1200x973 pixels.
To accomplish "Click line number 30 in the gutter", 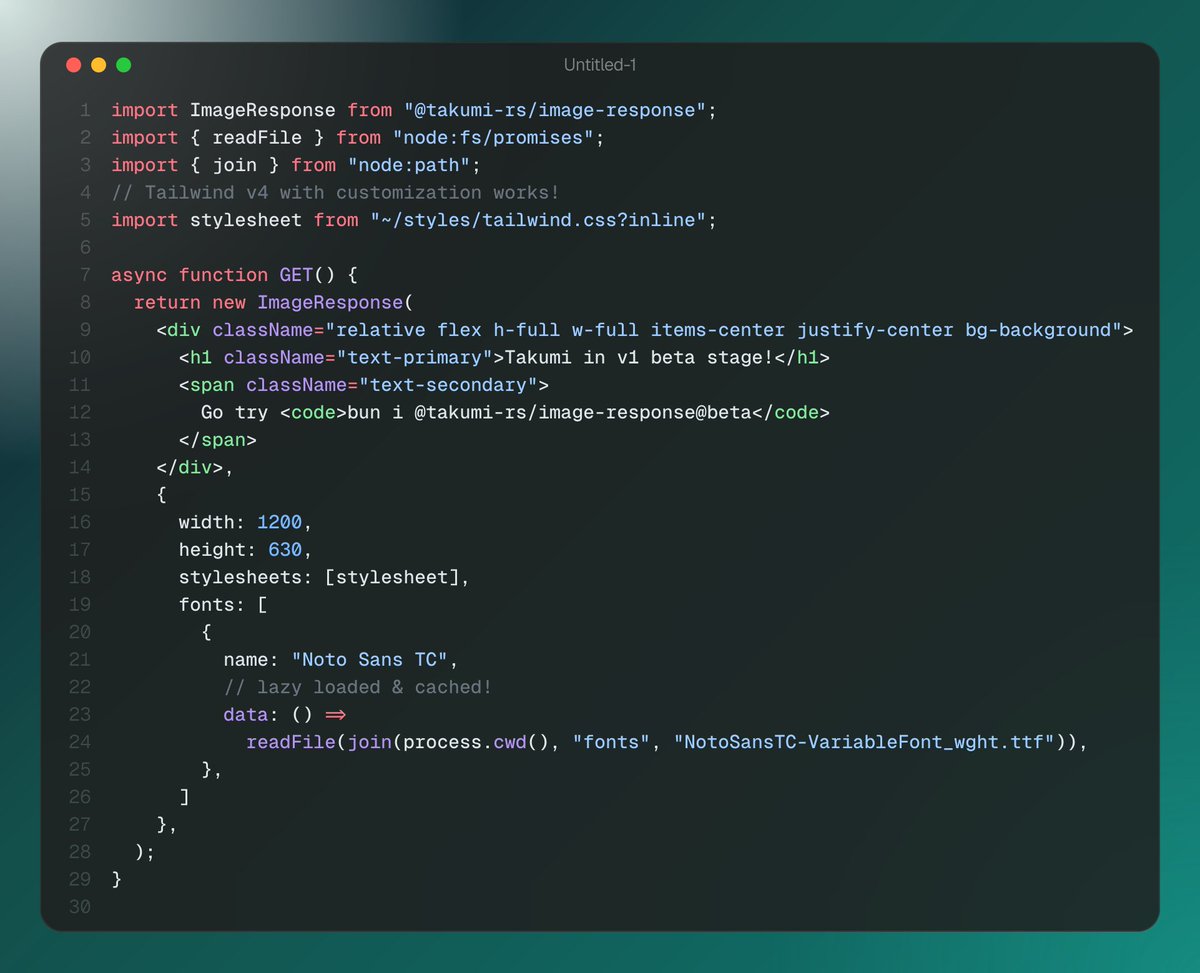I will [80, 907].
